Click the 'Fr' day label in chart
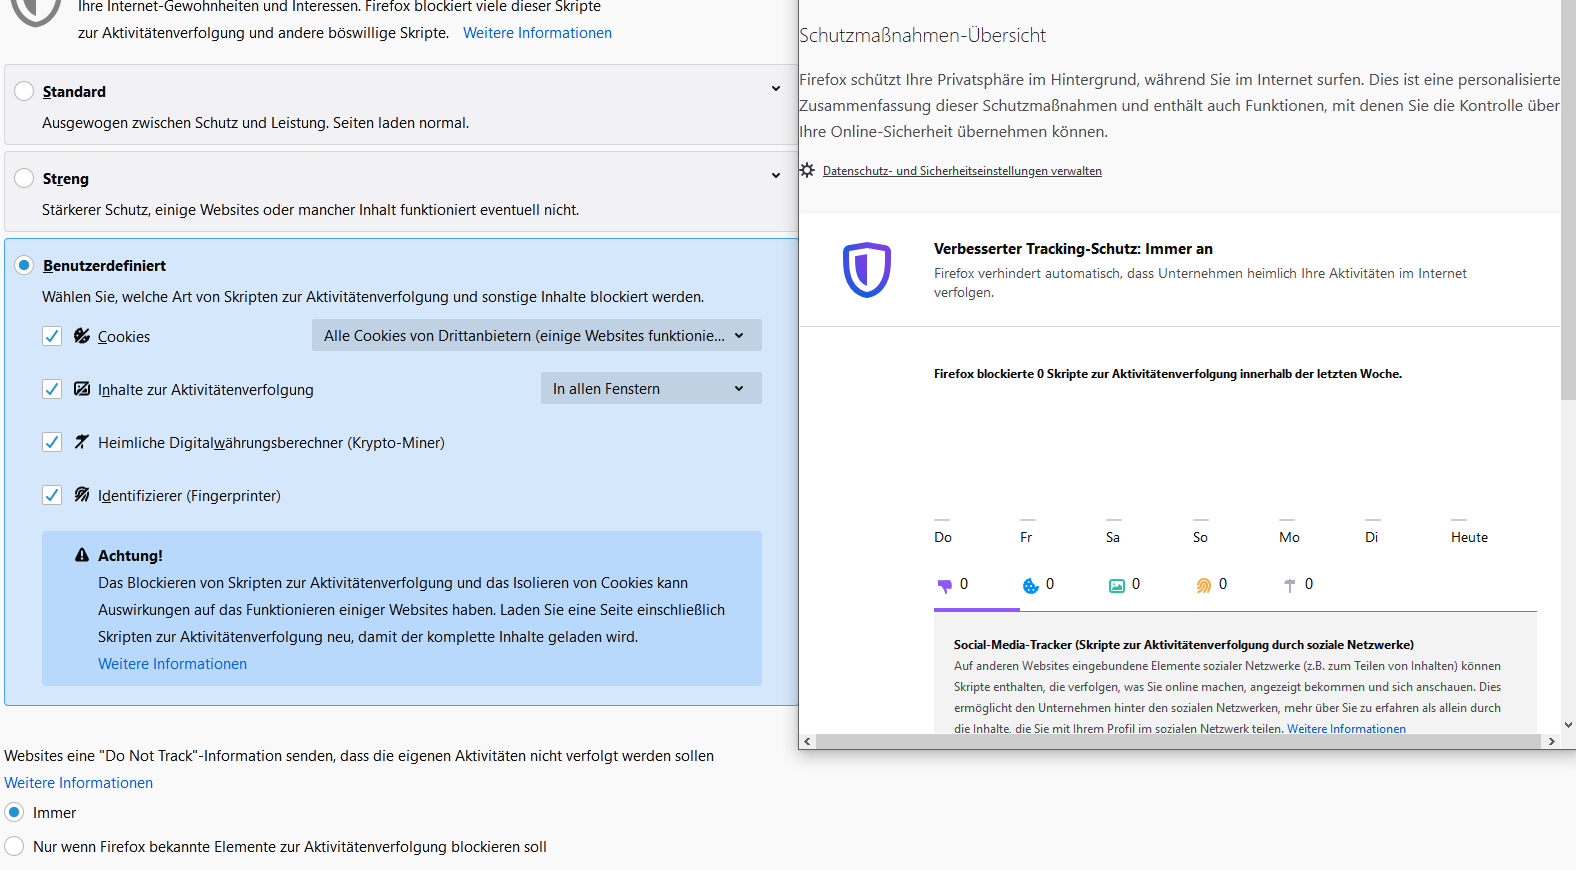 coord(1026,537)
